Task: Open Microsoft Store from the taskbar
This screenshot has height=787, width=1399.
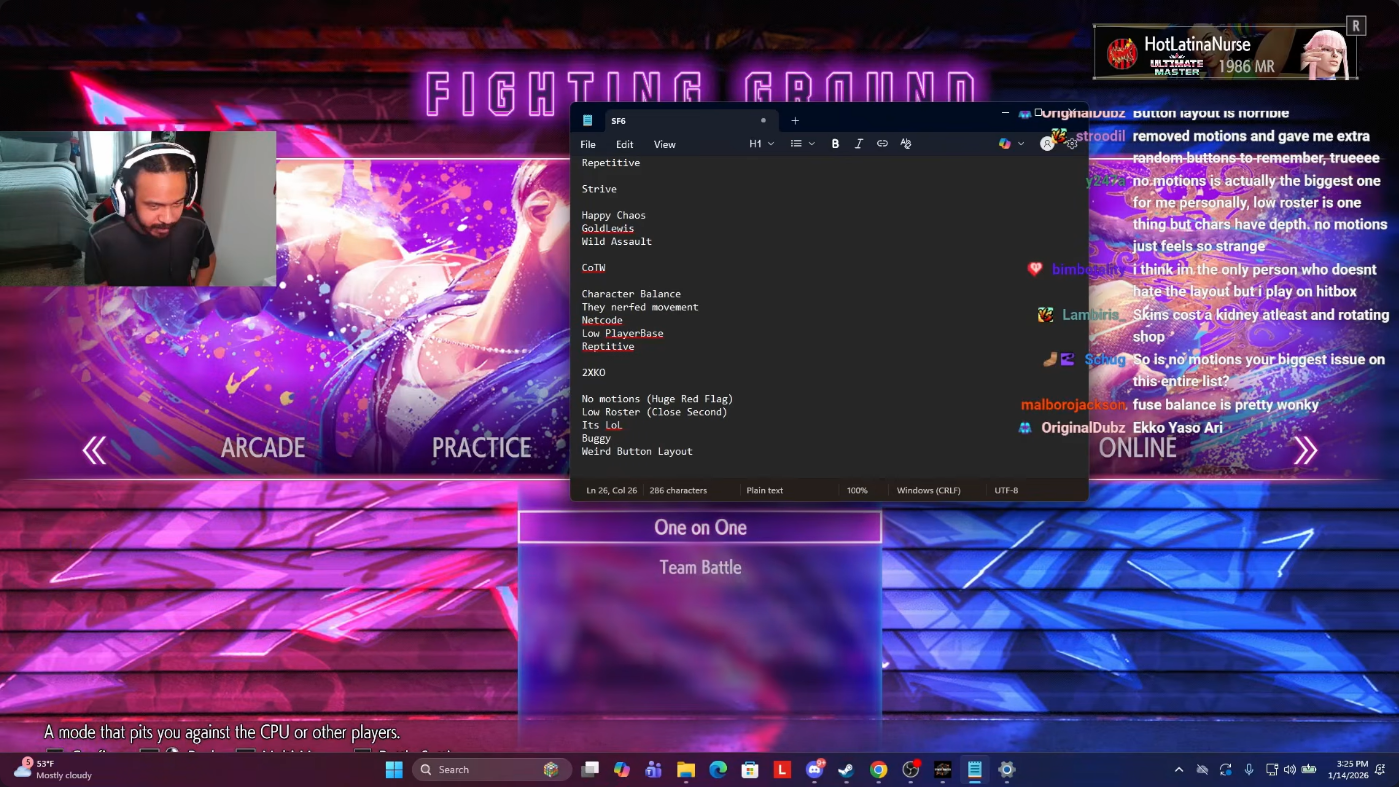Action: click(x=750, y=770)
